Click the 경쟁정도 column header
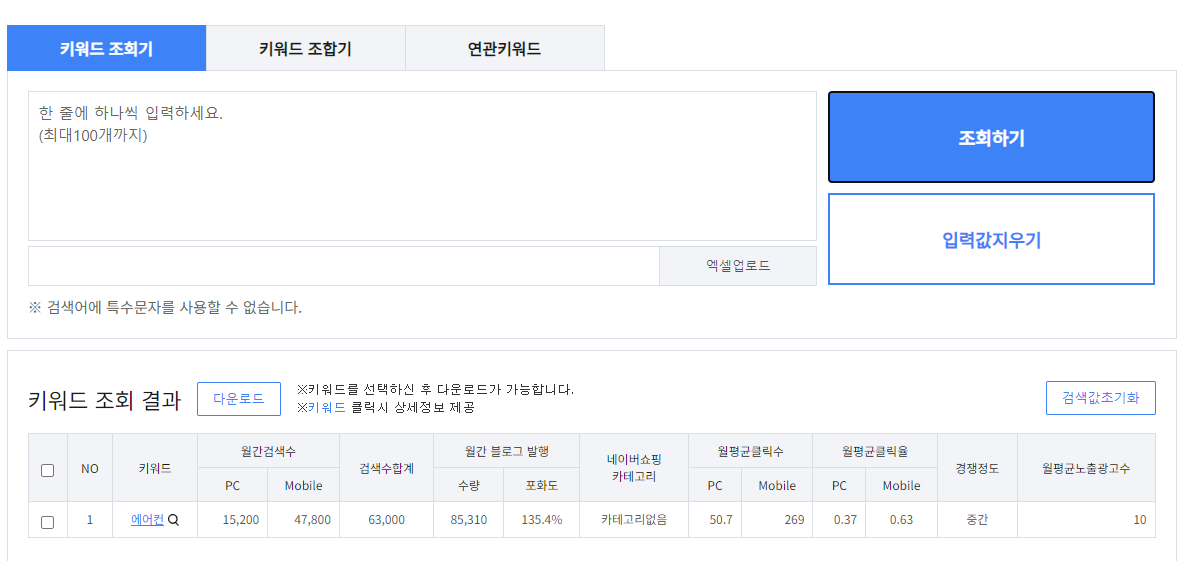This screenshot has width=1179, height=561. [x=977, y=469]
